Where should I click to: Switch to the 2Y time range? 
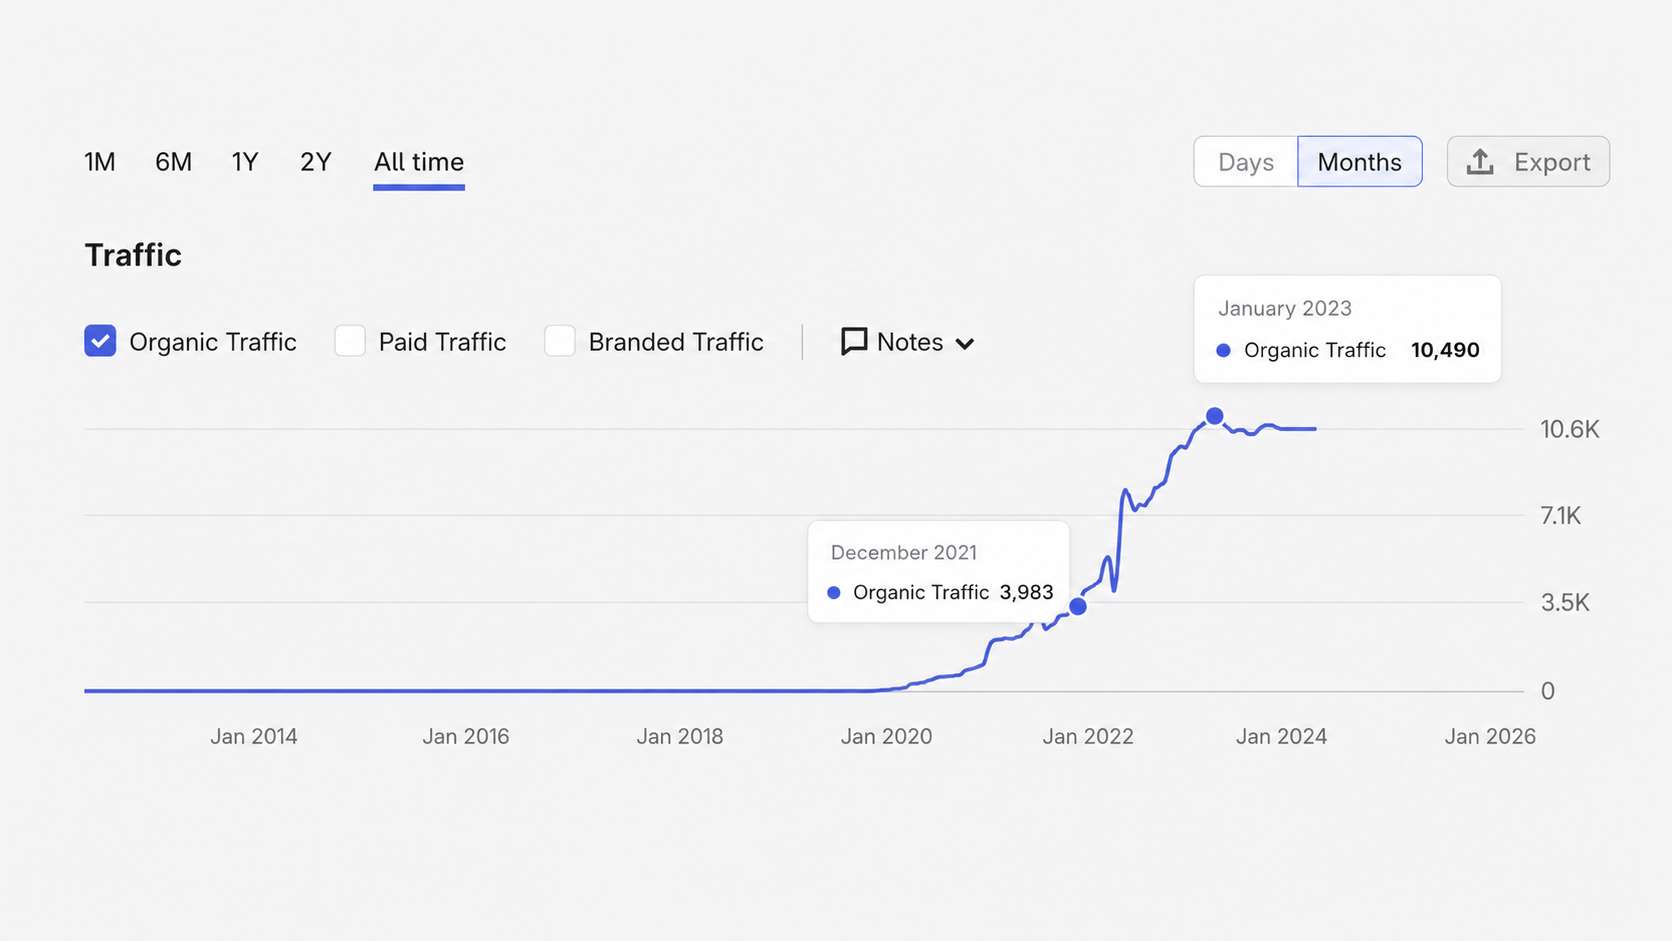point(315,162)
